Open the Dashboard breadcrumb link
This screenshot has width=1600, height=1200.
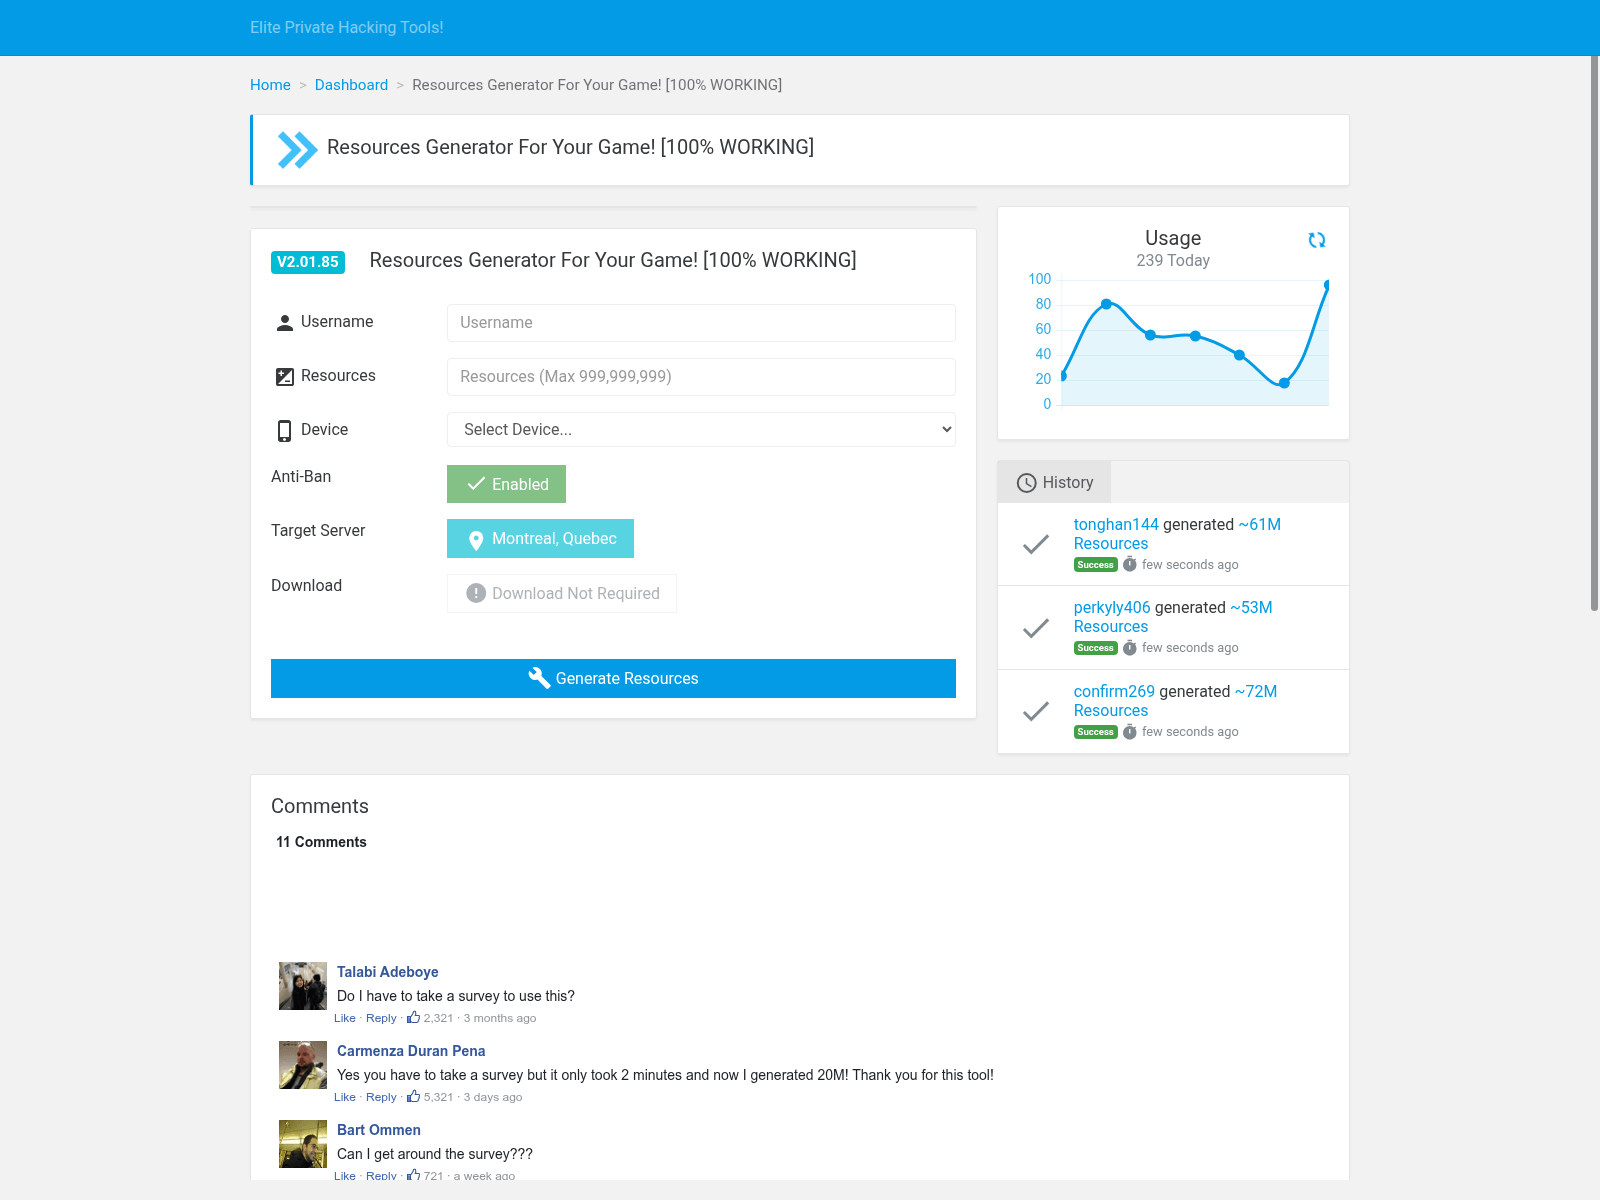coord(351,85)
